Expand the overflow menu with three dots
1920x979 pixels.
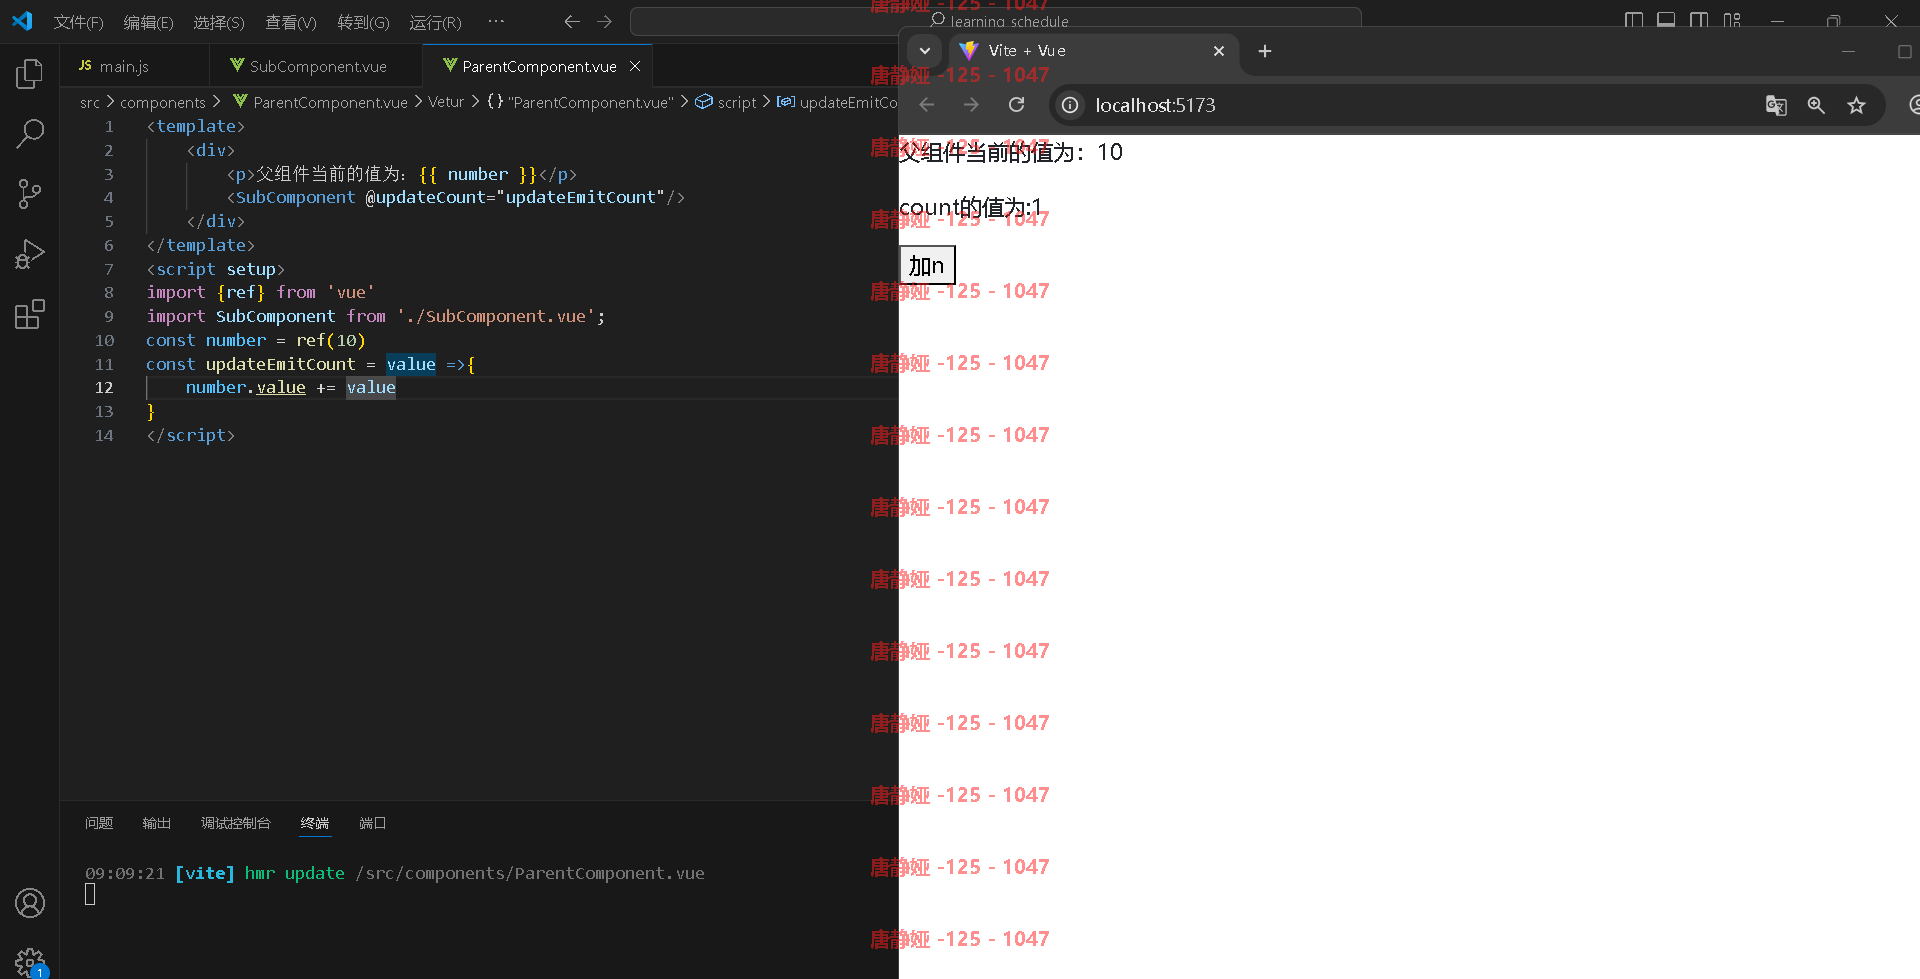click(x=496, y=21)
